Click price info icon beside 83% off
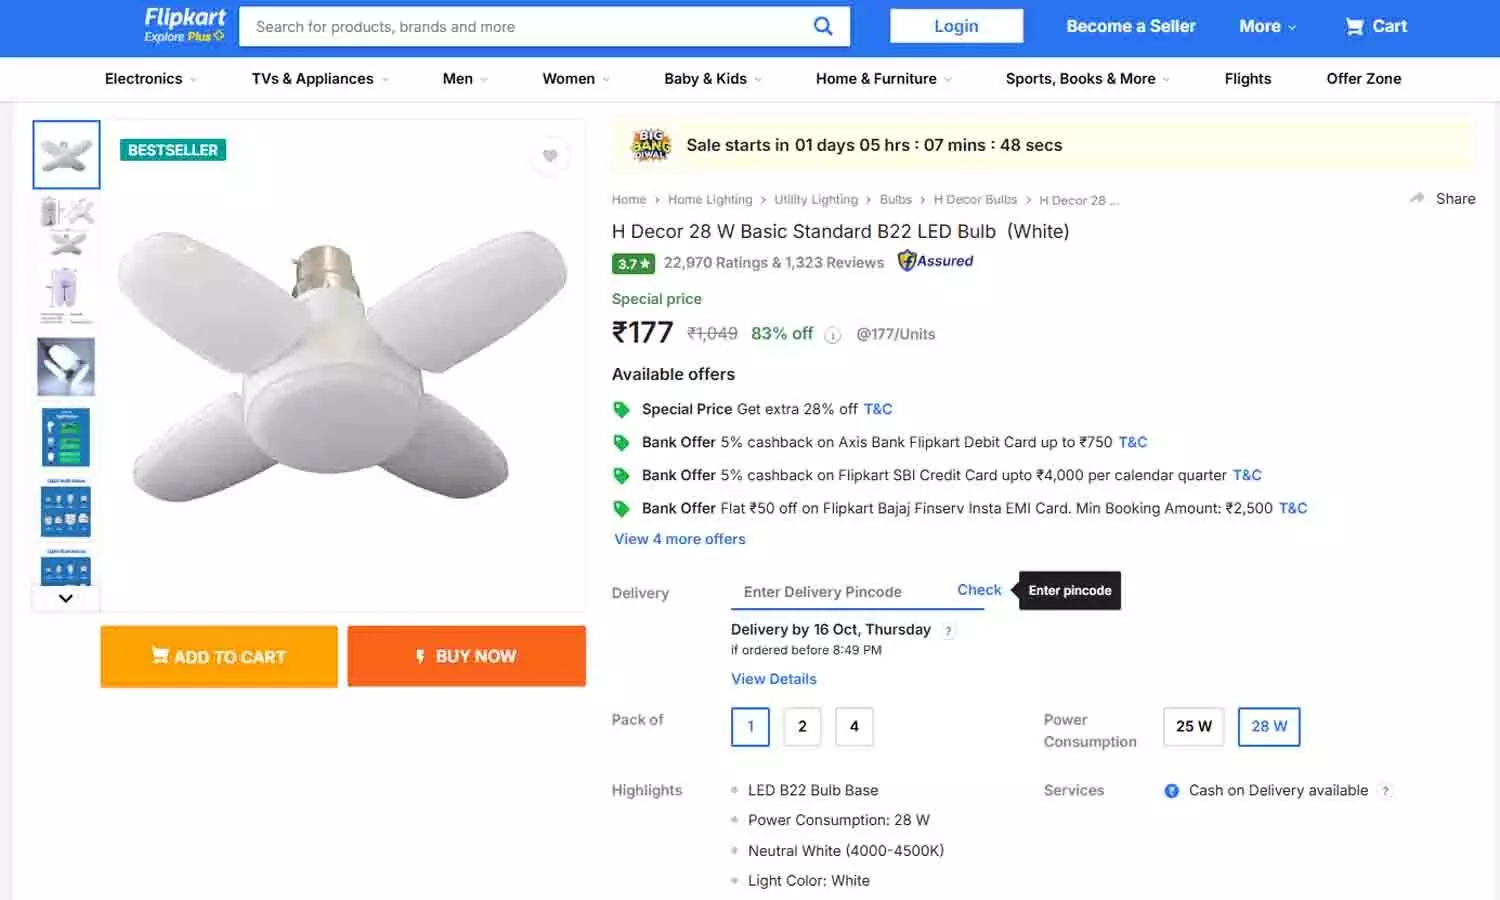The height and width of the screenshot is (900, 1500). (833, 335)
